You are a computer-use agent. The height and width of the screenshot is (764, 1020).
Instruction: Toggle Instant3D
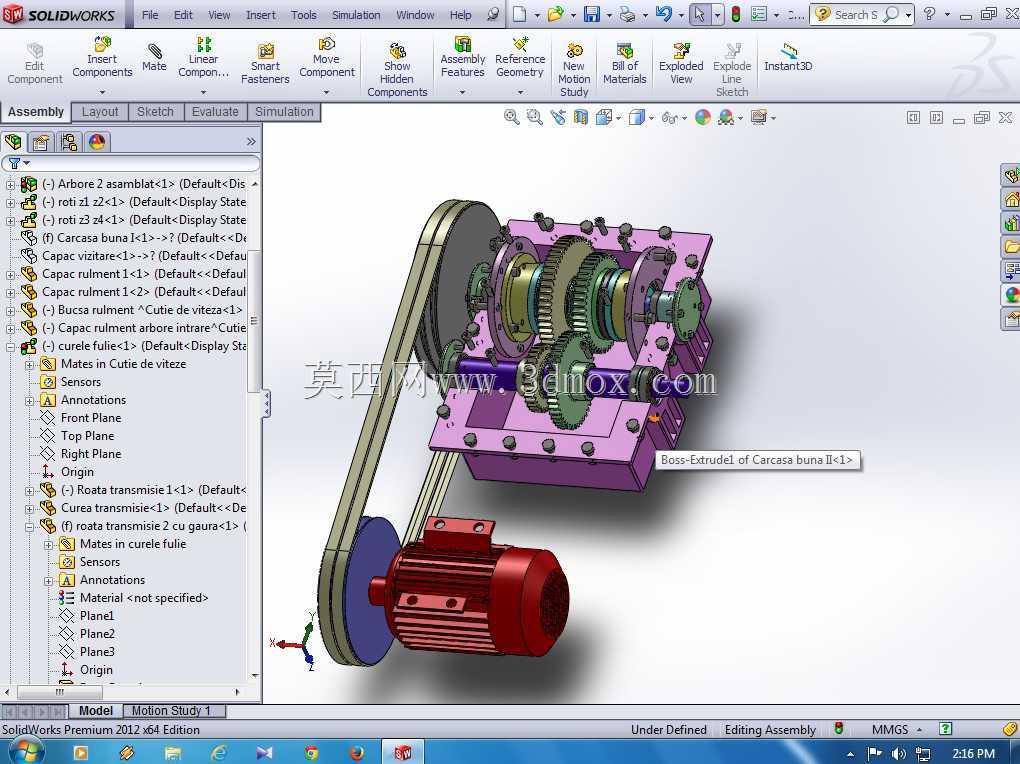788,57
